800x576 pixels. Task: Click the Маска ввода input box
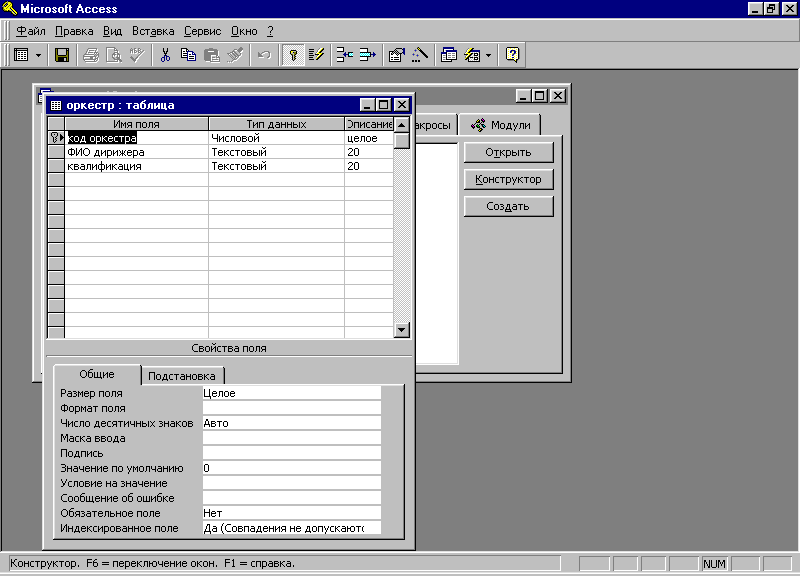(x=292, y=438)
